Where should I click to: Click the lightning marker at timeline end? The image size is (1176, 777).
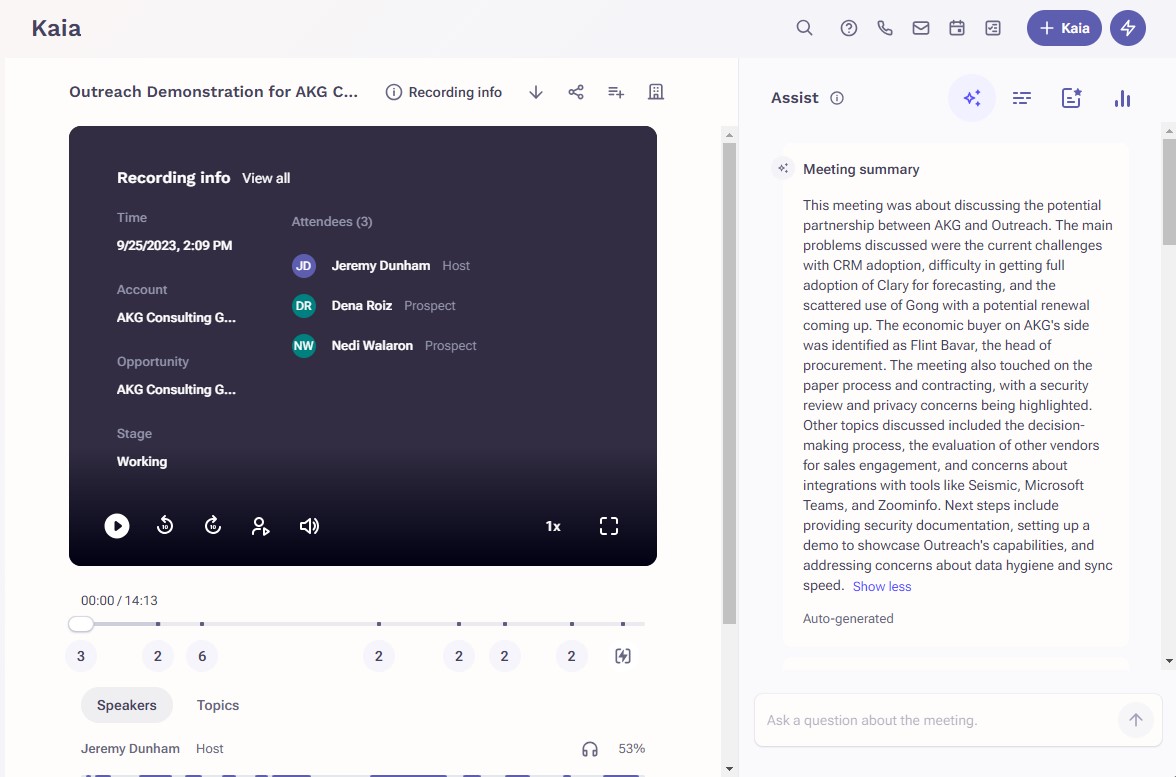(x=622, y=656)
